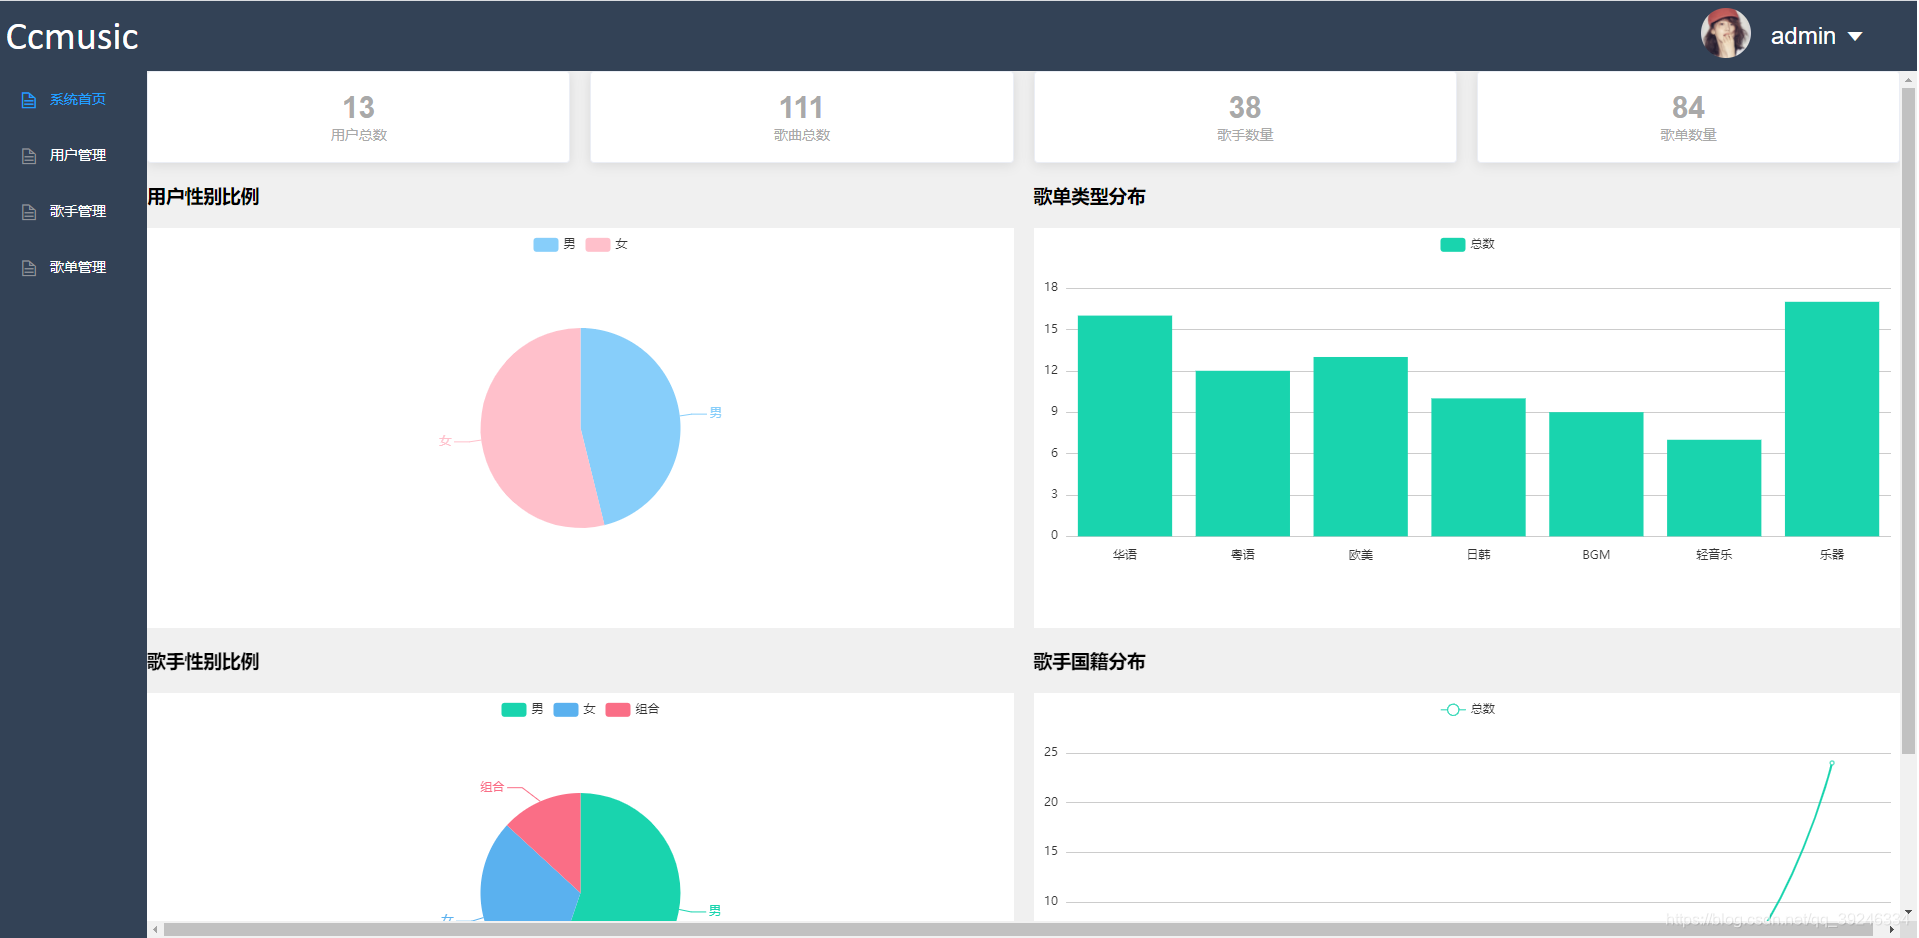
Task: Click the 系统首页 document icon in sidebar
Action: [x=29, y=100]
